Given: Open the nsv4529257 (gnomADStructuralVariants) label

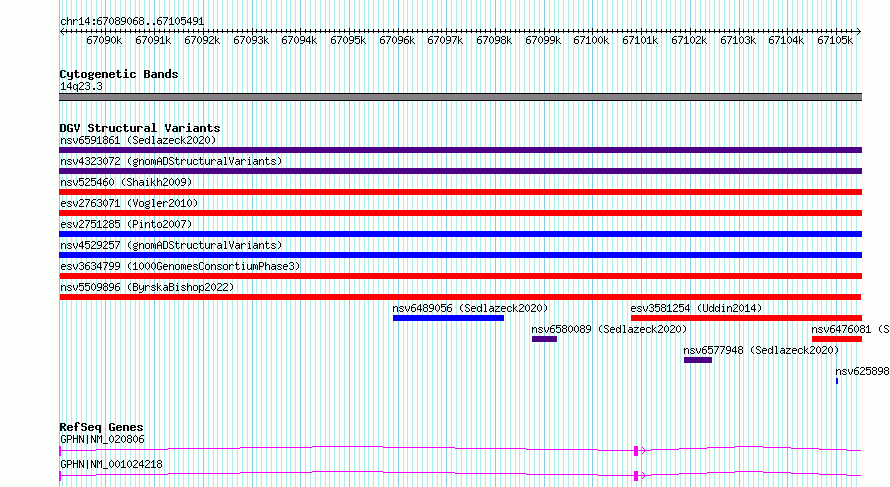Looking at the screenshot, I should pos(171,245).
